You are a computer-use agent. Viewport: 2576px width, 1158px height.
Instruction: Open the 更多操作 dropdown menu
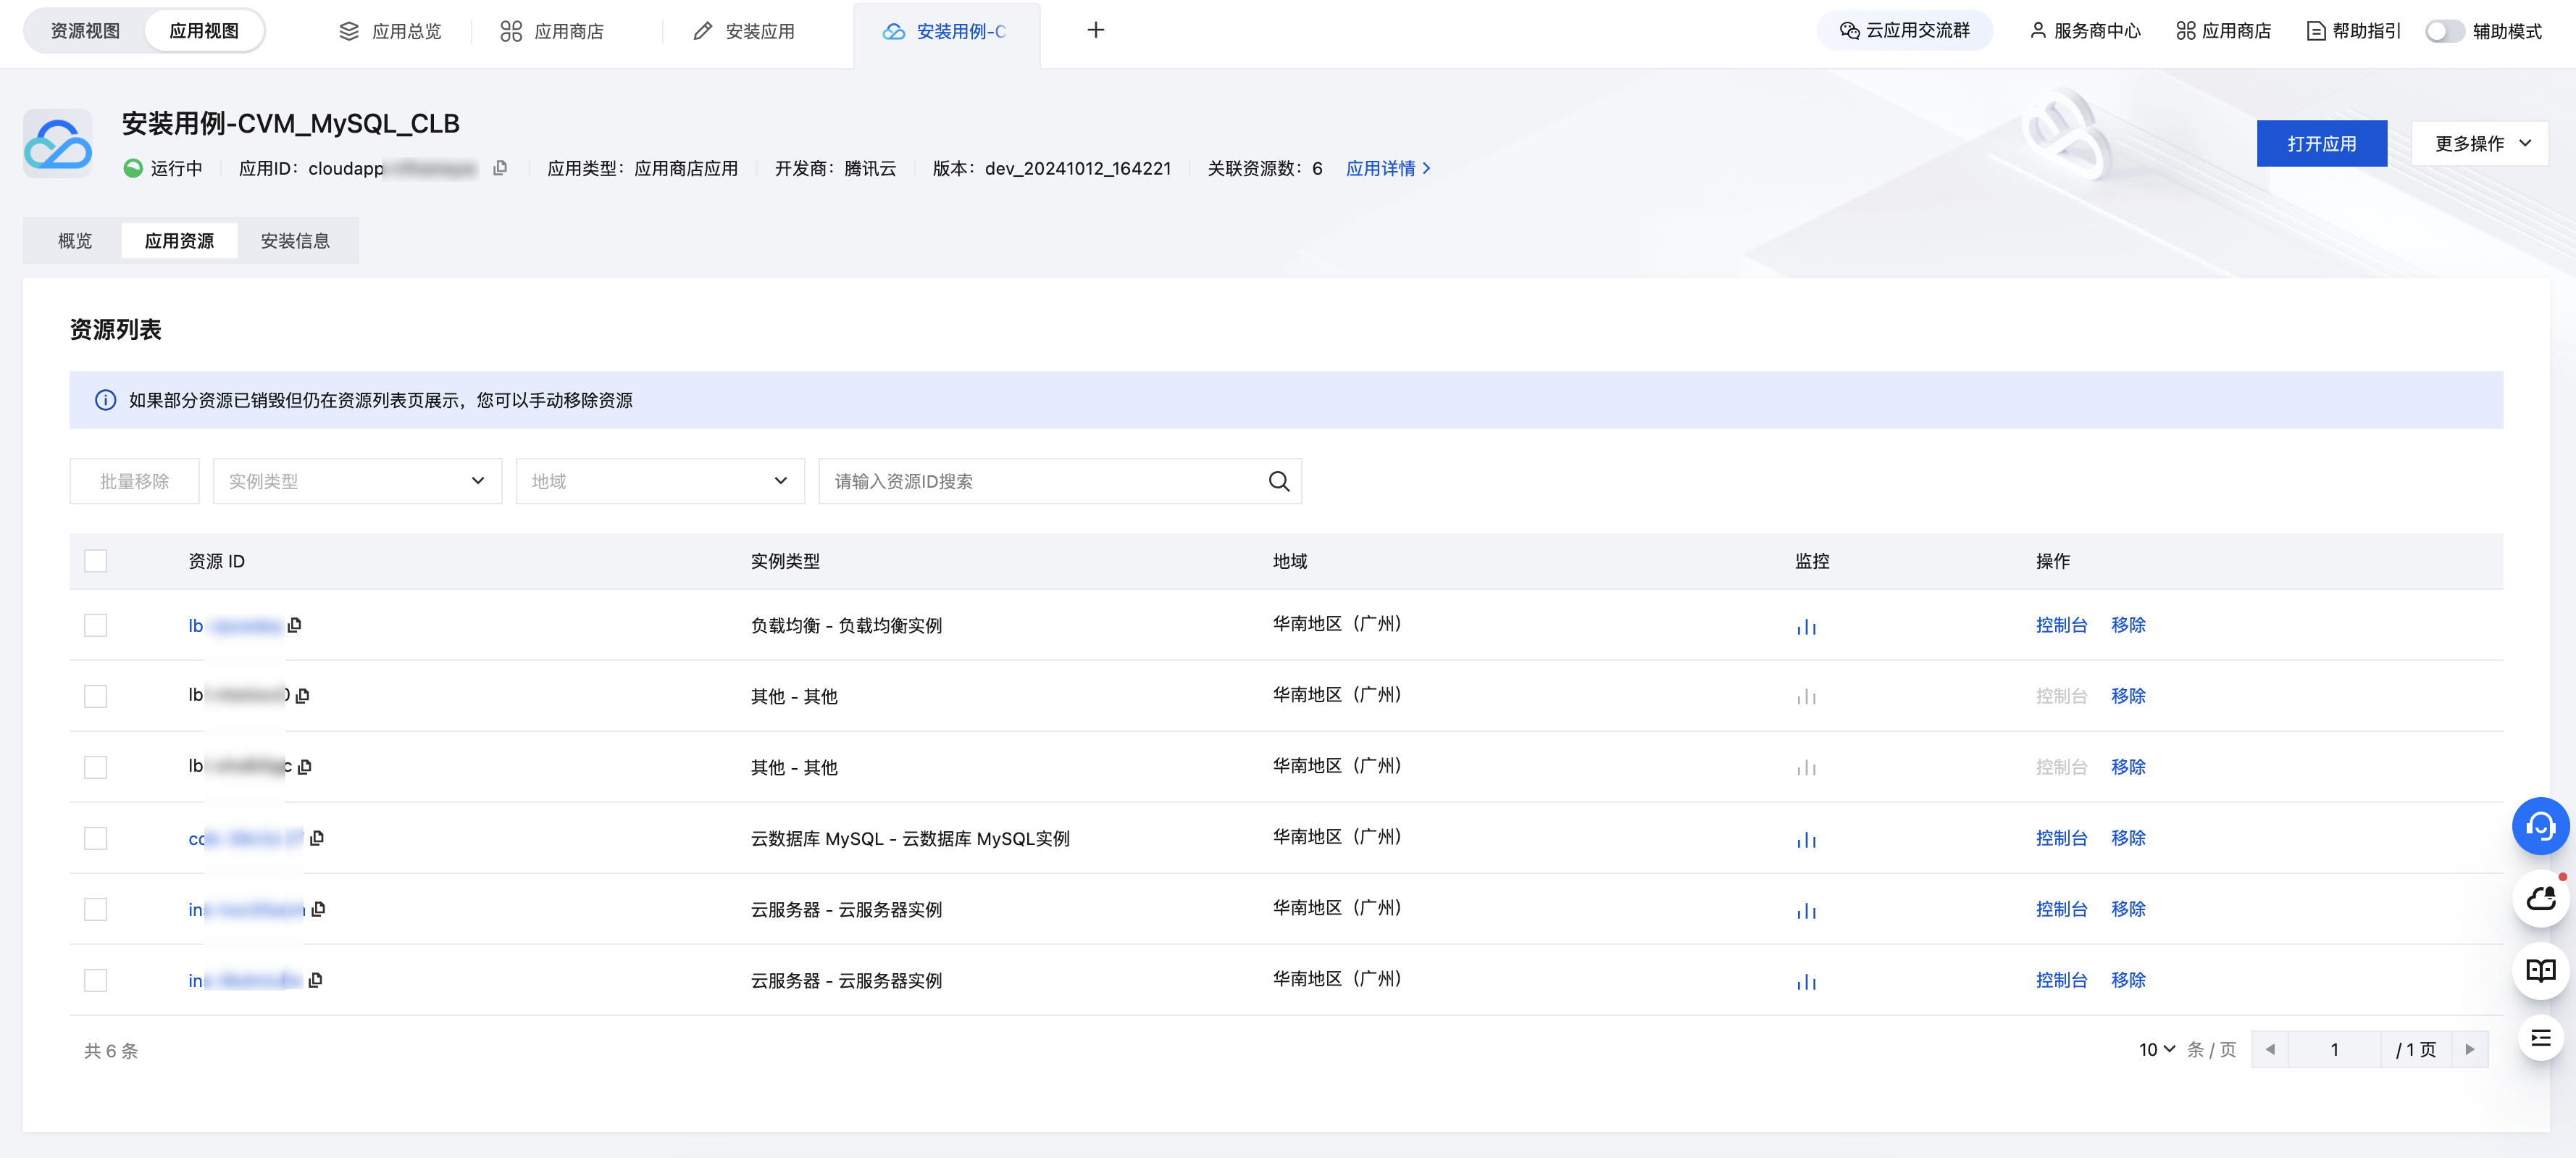click(x=2478, y=144)
